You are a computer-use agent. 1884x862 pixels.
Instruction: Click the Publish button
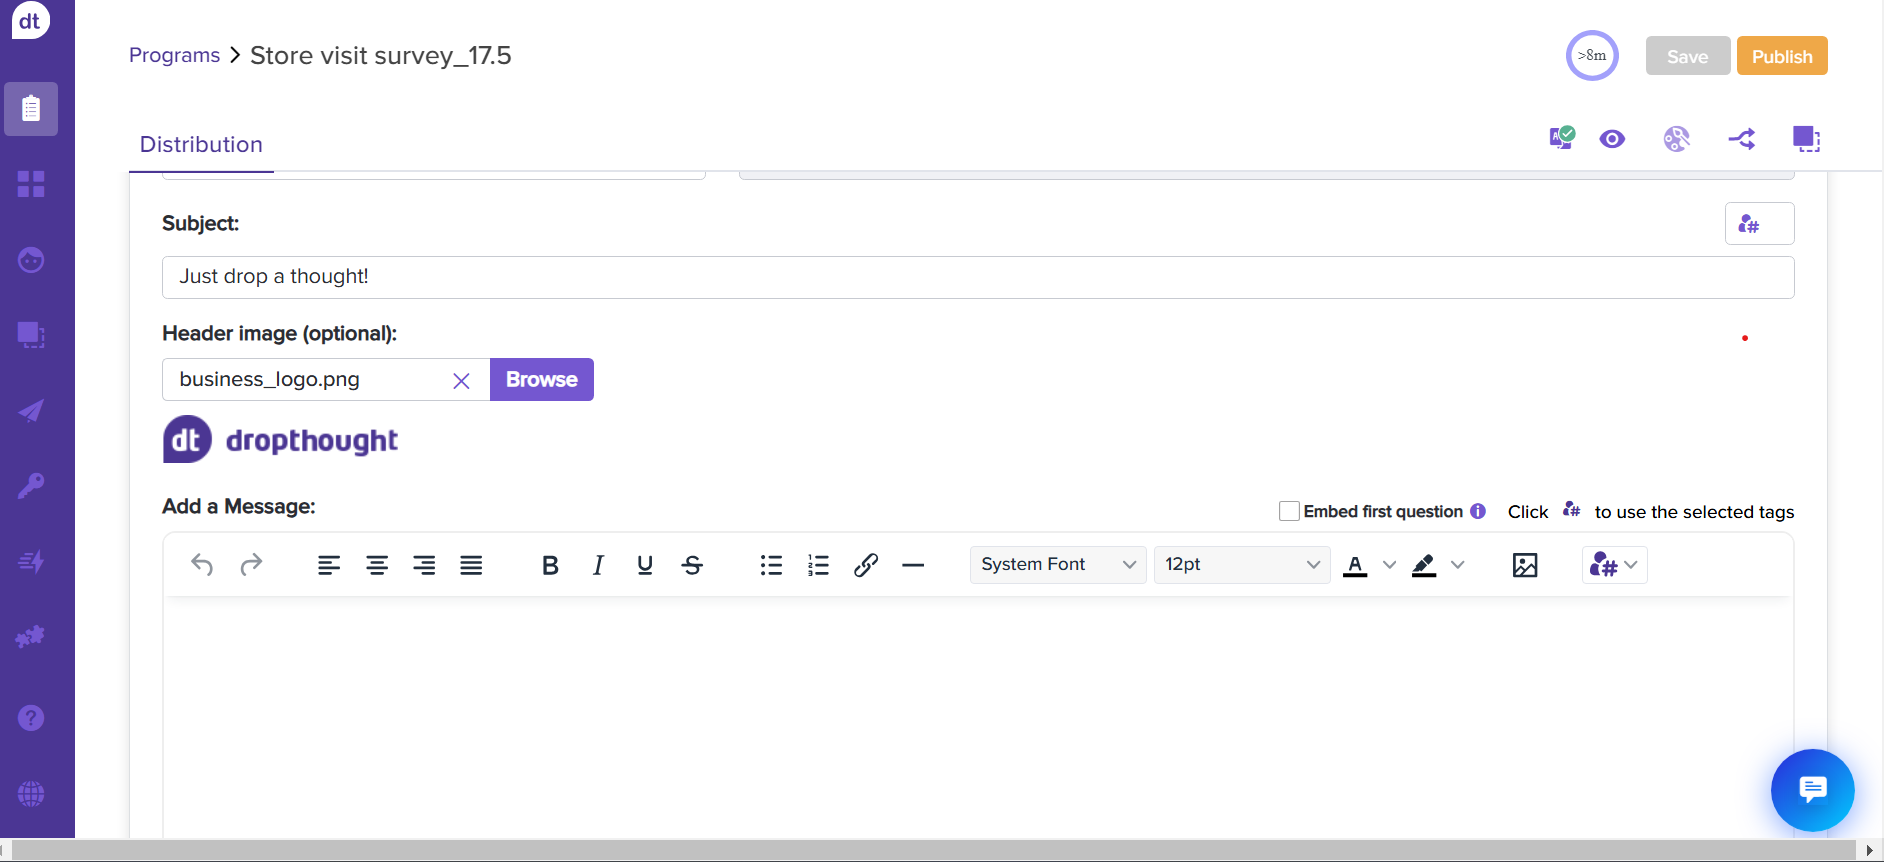coord(1781,56)
